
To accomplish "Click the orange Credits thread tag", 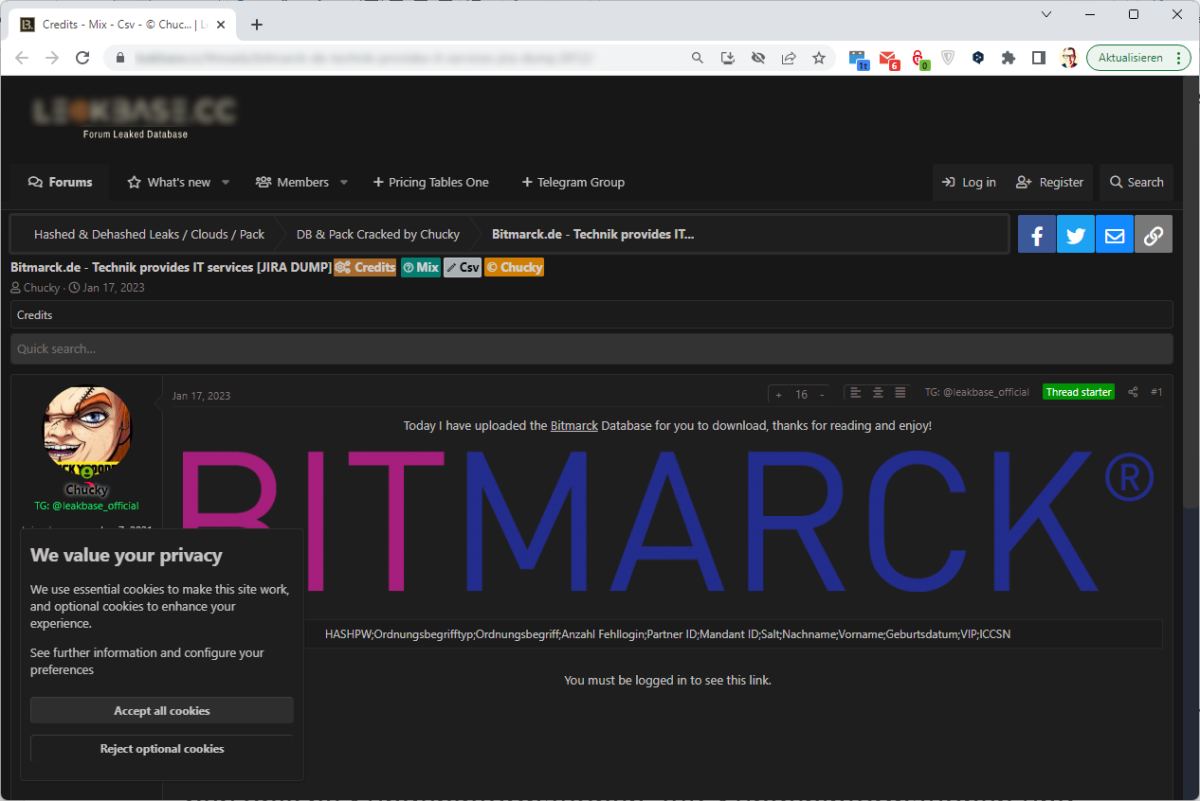I will pos(365,267).
